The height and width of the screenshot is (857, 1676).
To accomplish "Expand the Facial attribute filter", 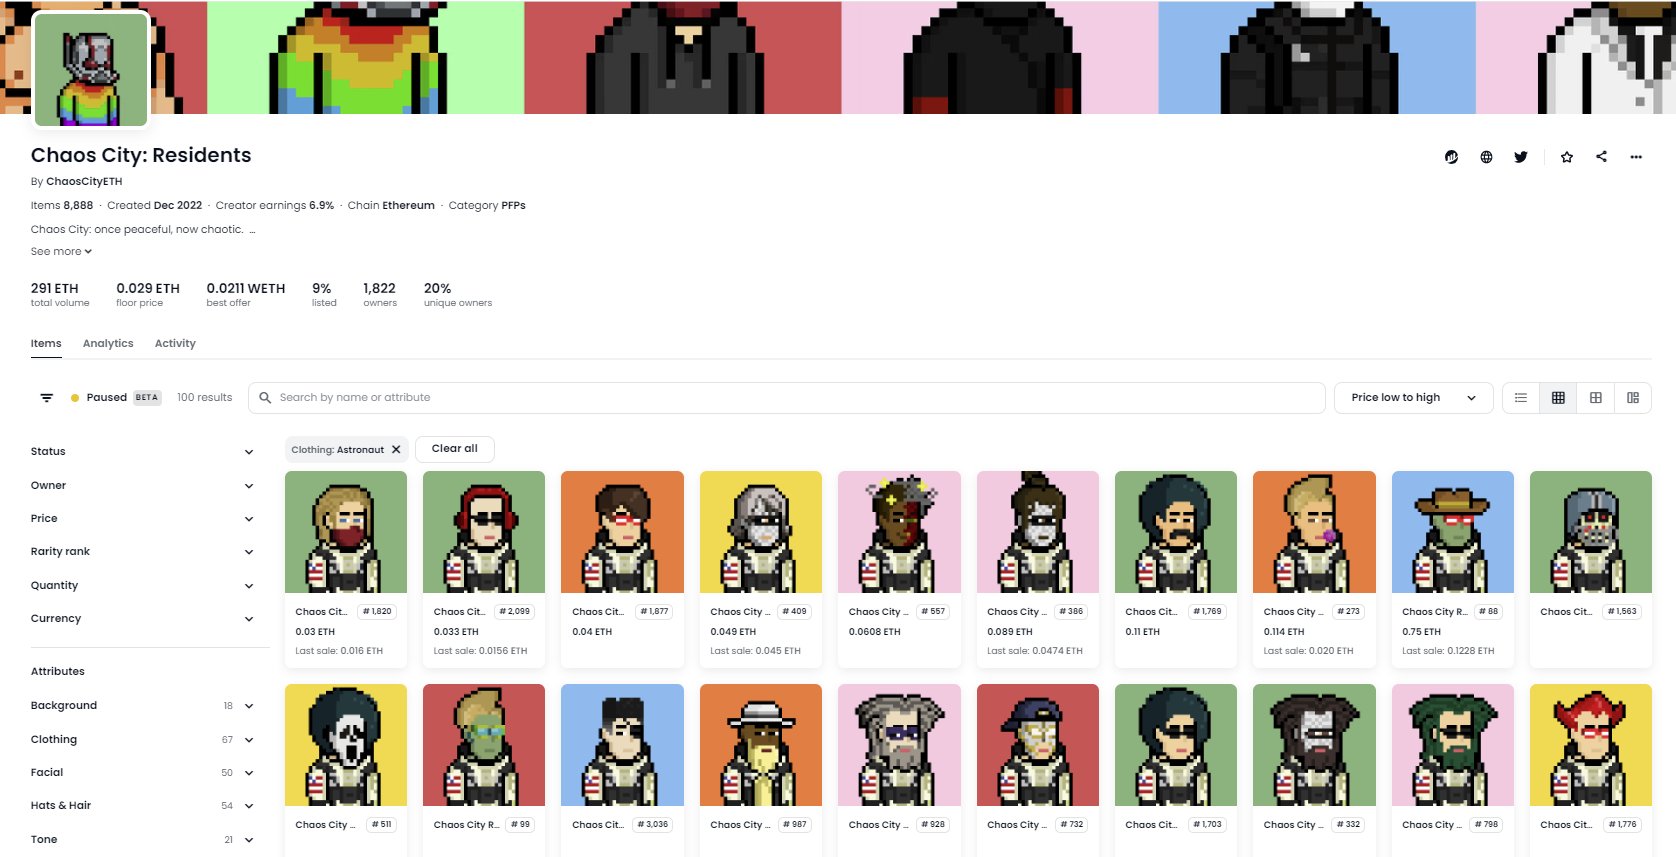I will pos(142,773).
